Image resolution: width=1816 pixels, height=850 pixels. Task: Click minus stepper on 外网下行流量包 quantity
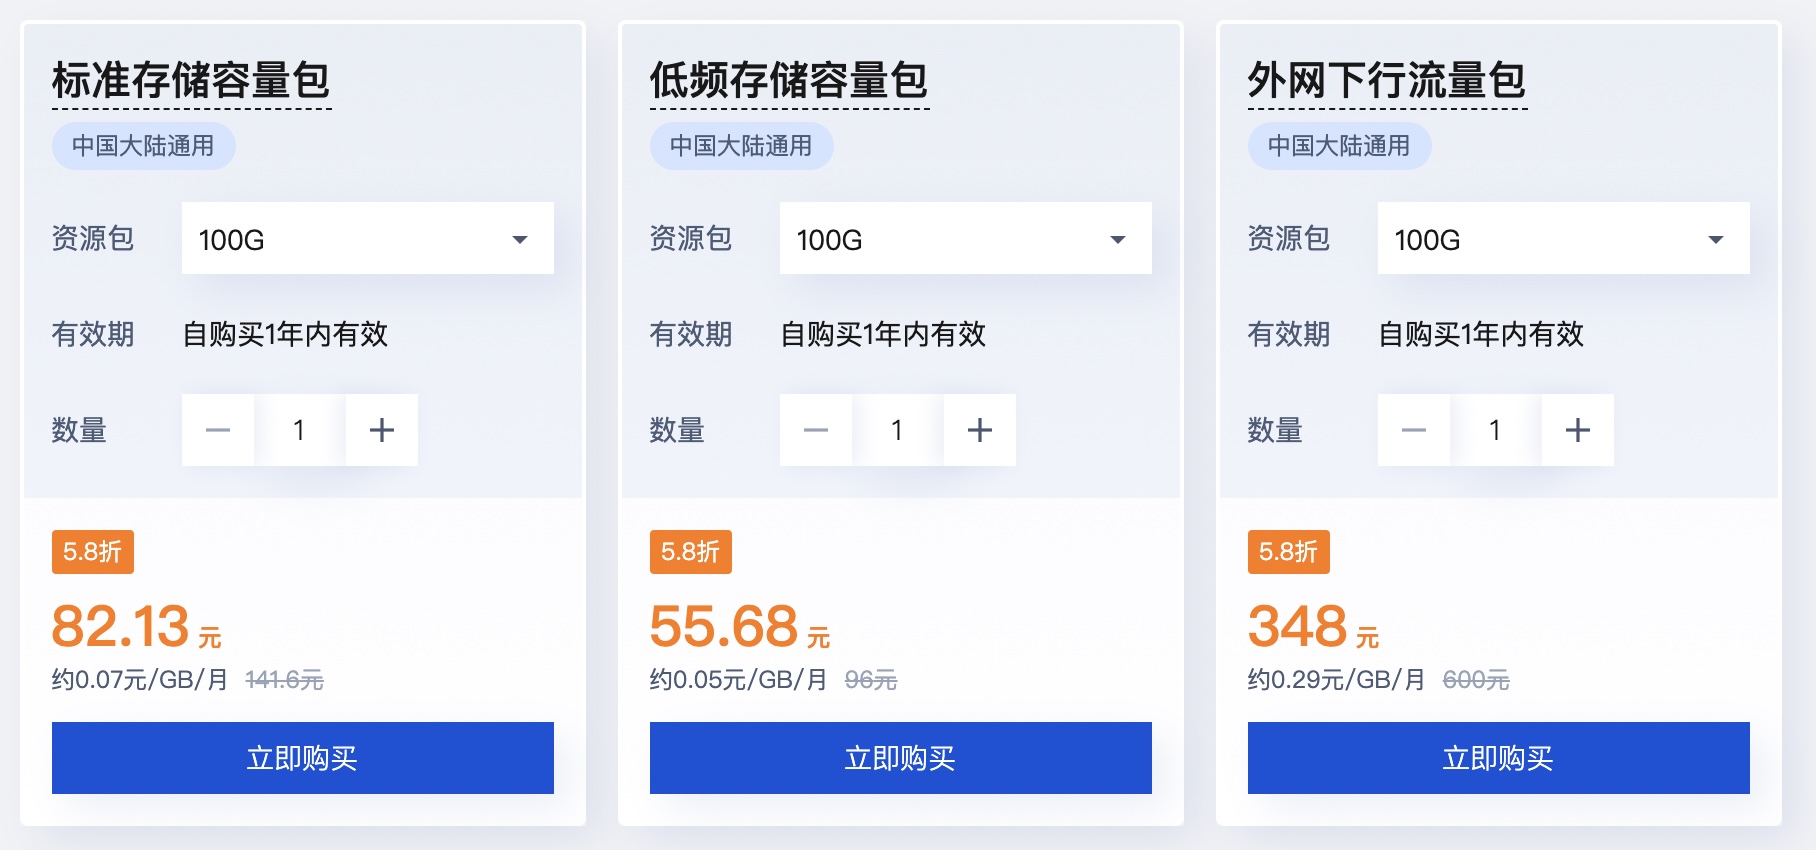pyautogui.click(x=1413, y=429)
